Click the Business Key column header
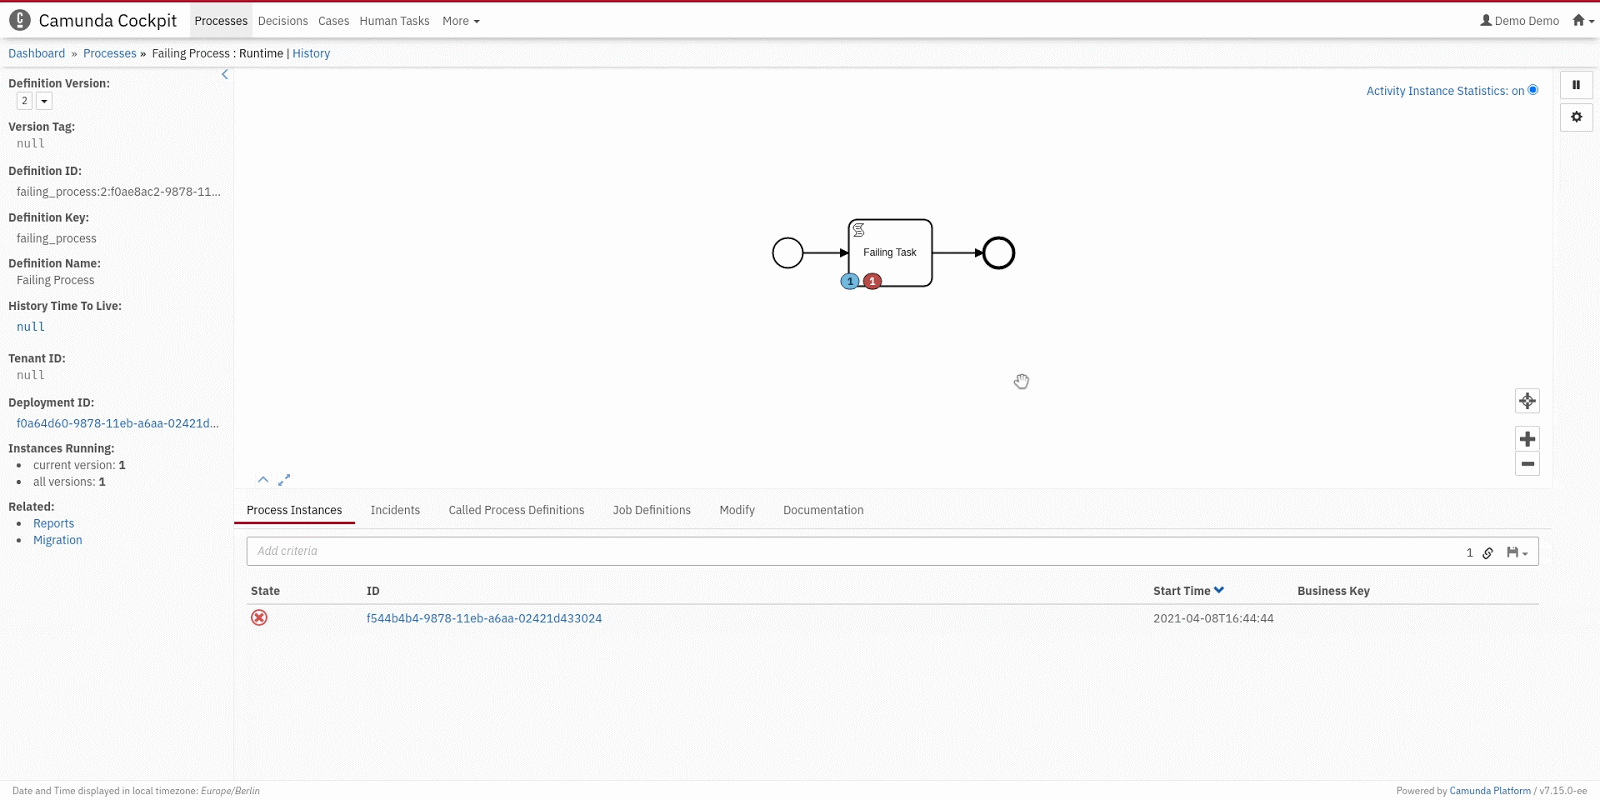Image resolution: width=1600 pixels, height=800 pixels. pos(1334,591)
